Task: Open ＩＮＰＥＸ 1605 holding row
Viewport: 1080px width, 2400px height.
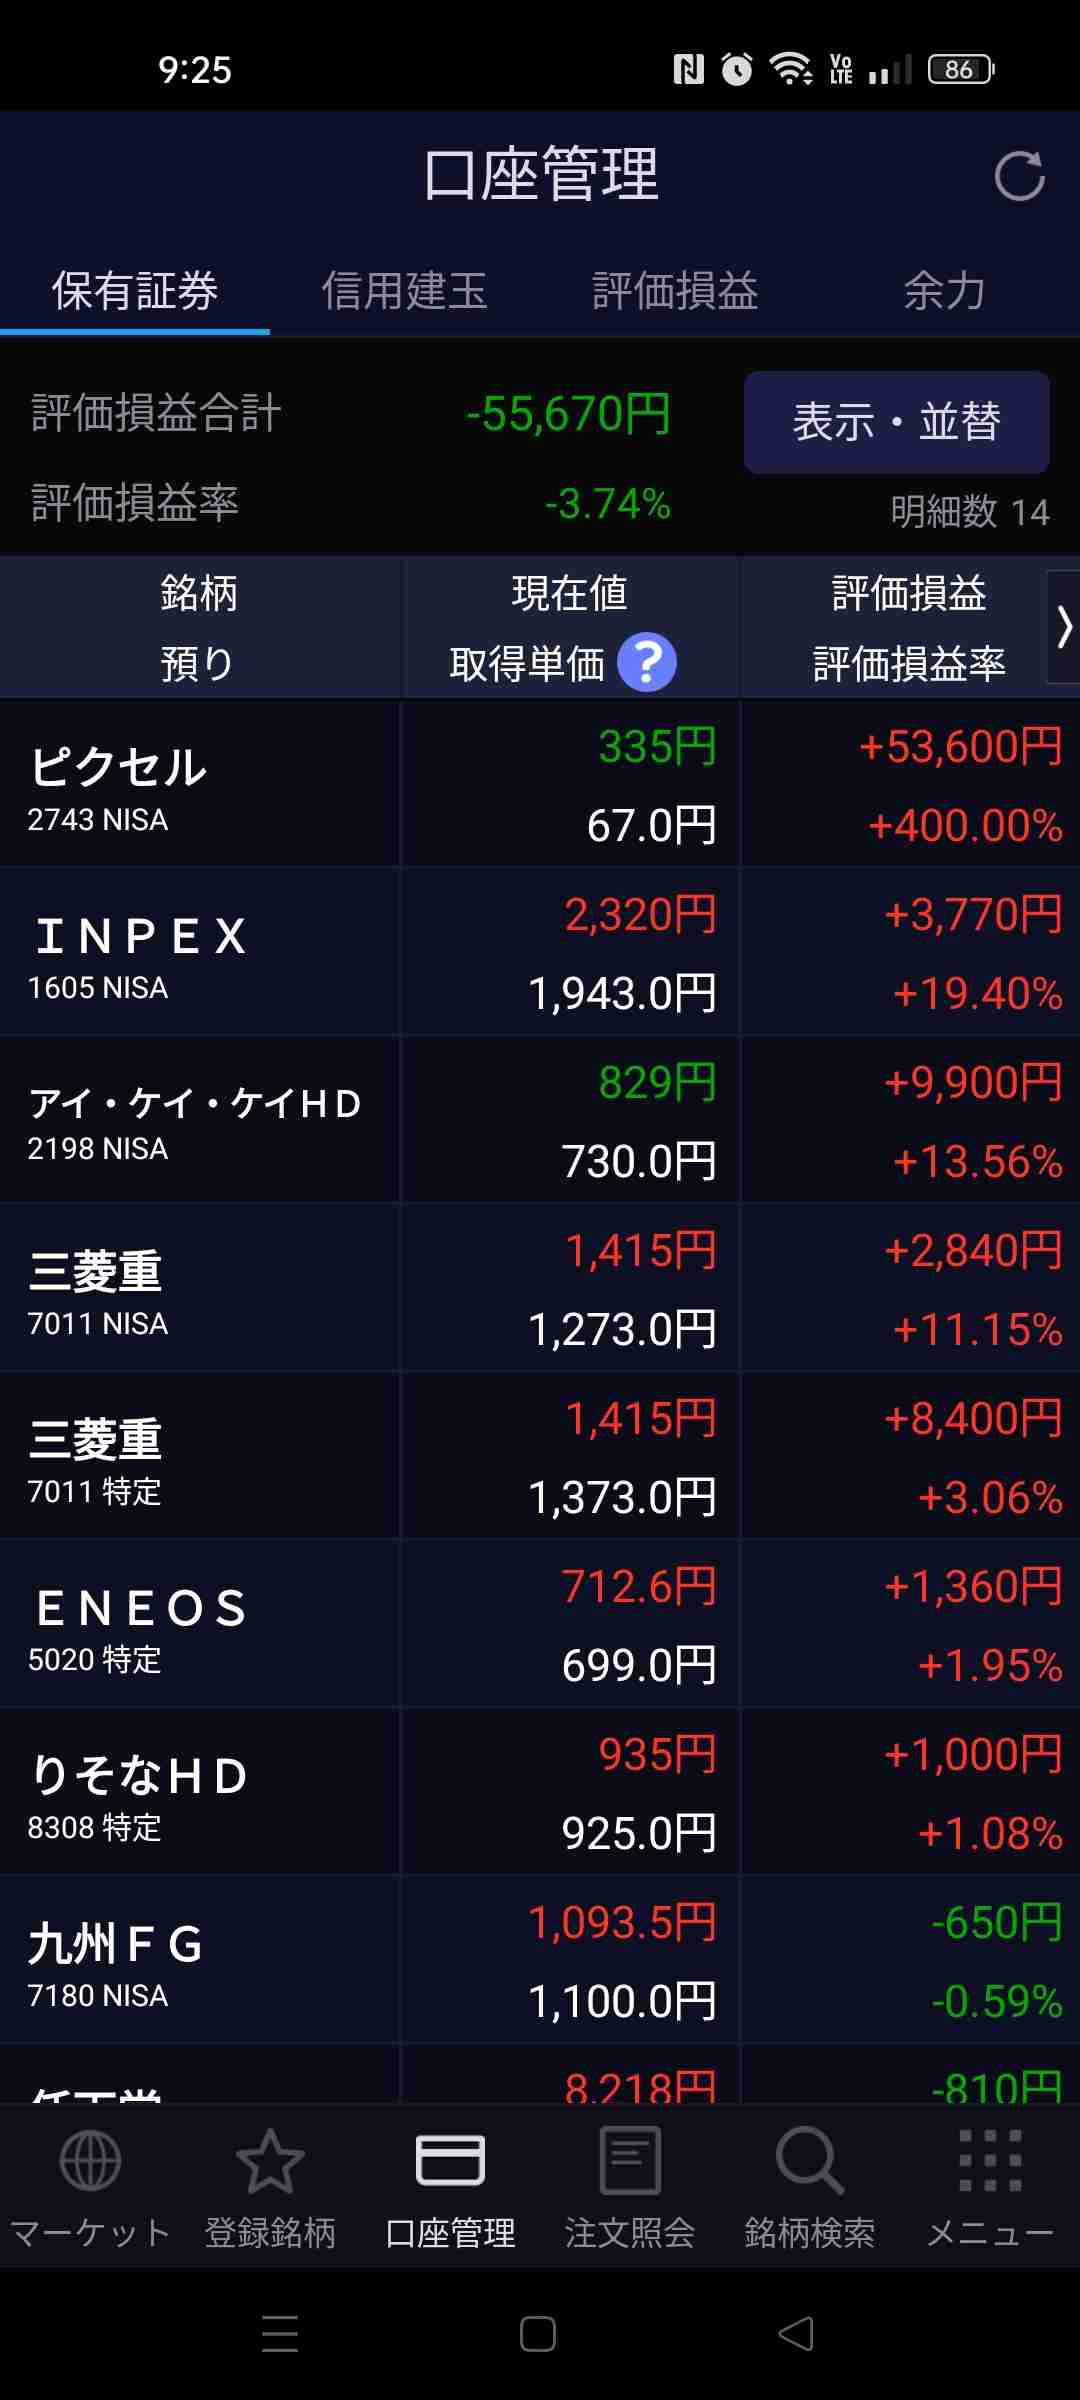Action: coord(540,952)
